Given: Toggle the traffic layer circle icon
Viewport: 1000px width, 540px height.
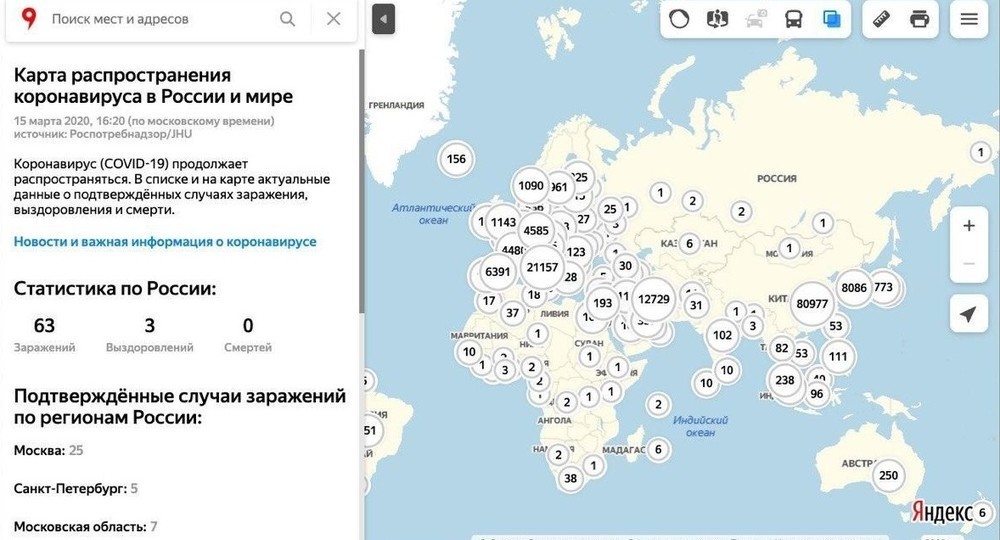Looking at the screenshot, I should [679, 19].
